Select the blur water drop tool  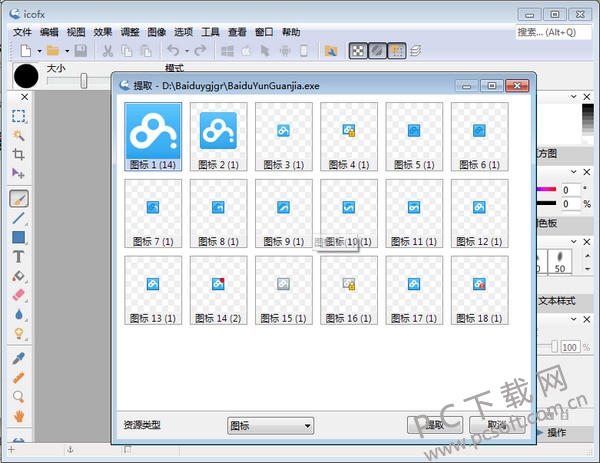click(18, 315)
